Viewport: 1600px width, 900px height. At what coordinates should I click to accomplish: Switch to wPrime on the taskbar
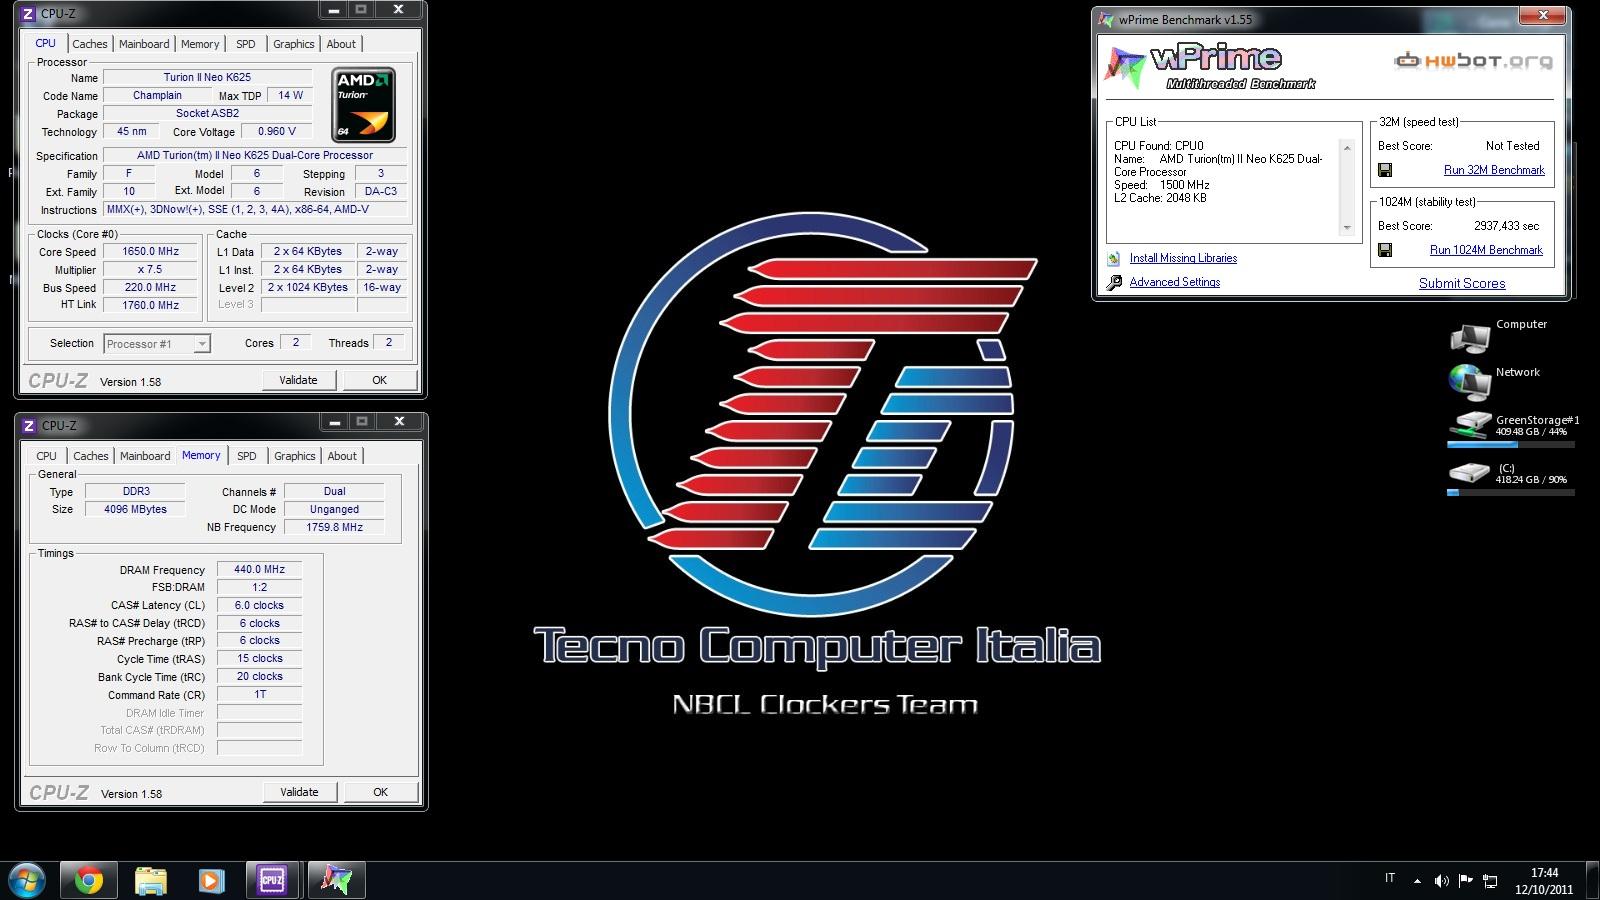pyautogui.click(x=336, y=880)
